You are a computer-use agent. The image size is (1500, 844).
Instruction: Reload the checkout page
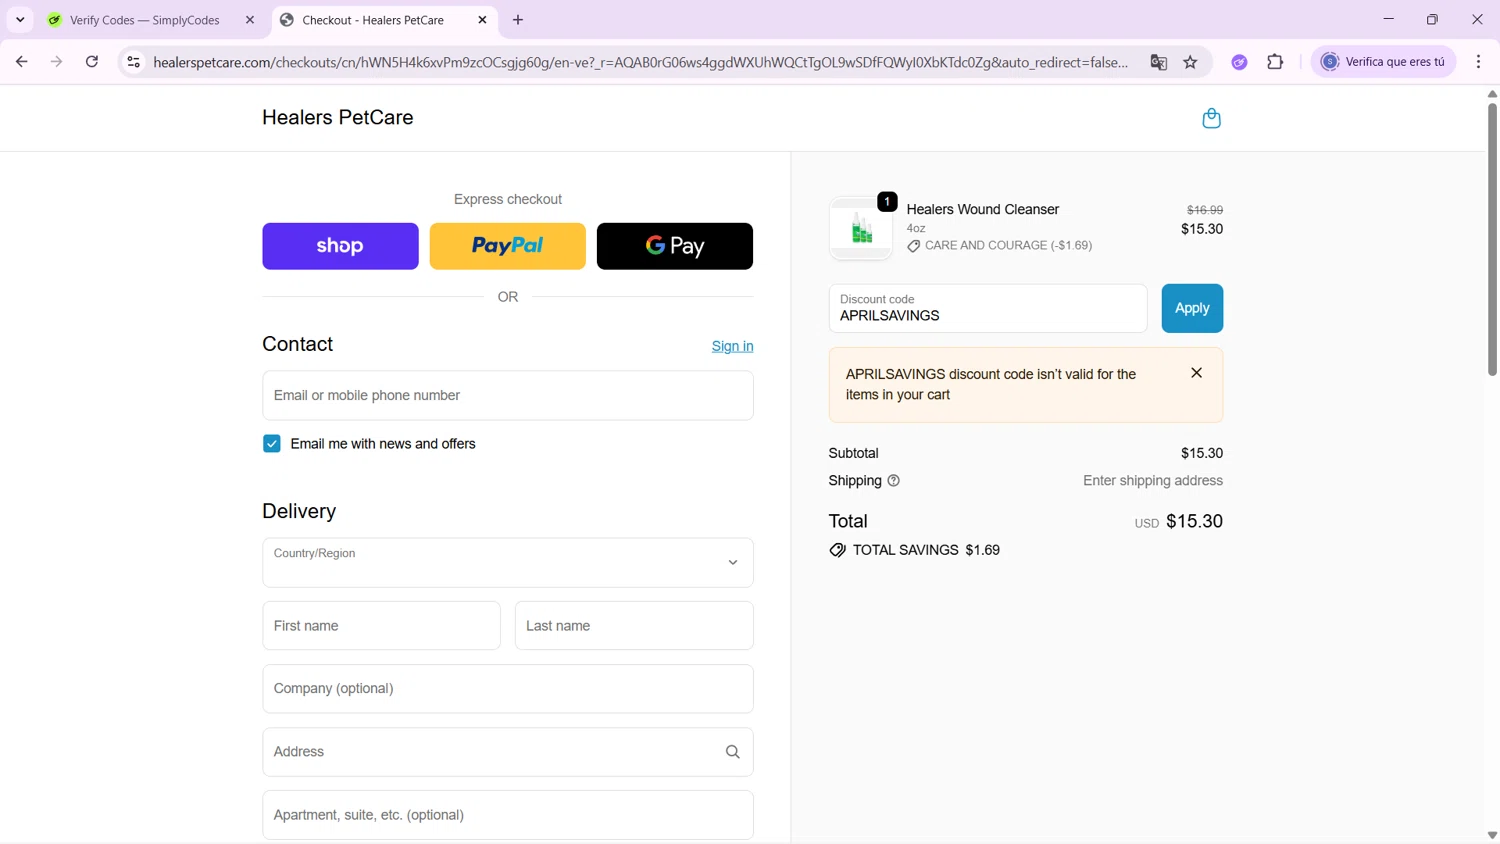92,62
